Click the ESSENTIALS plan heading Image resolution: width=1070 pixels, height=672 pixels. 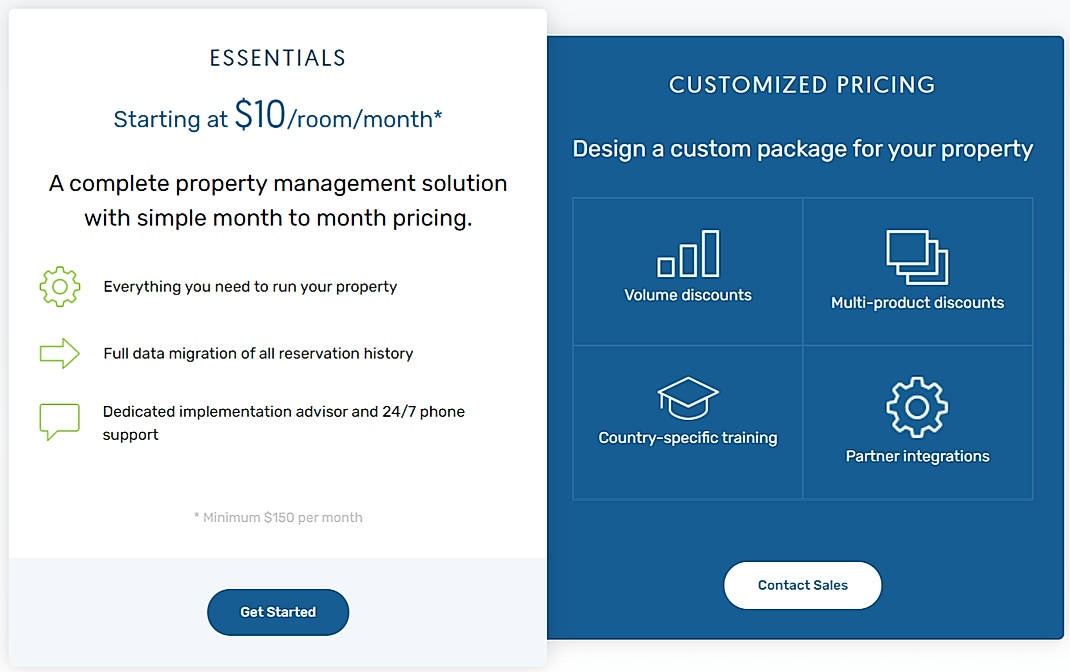click(x=277, y=57)
